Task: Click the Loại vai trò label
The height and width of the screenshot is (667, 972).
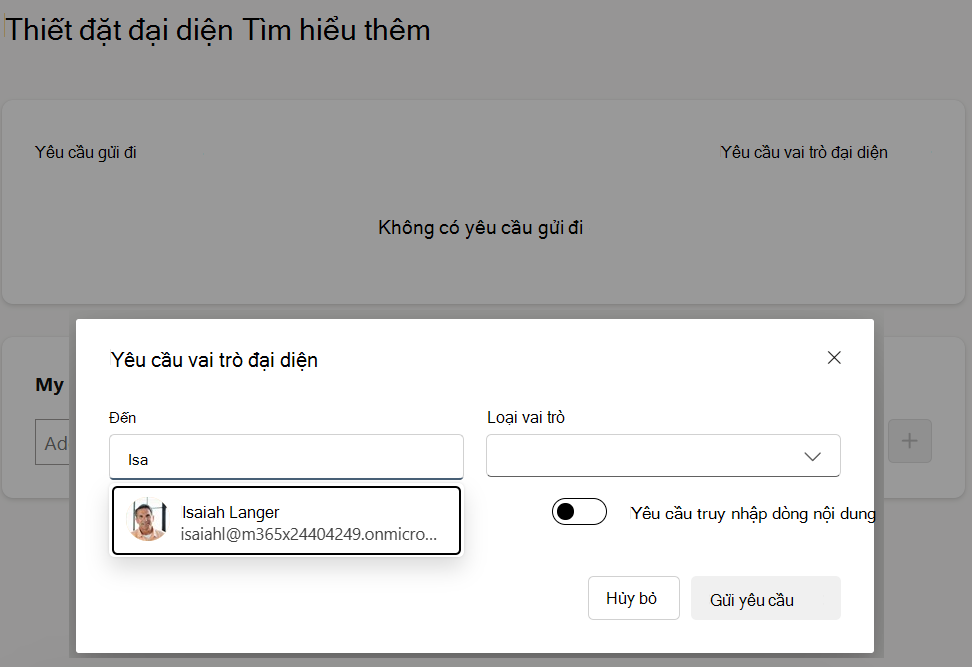Action: point(526,418)
